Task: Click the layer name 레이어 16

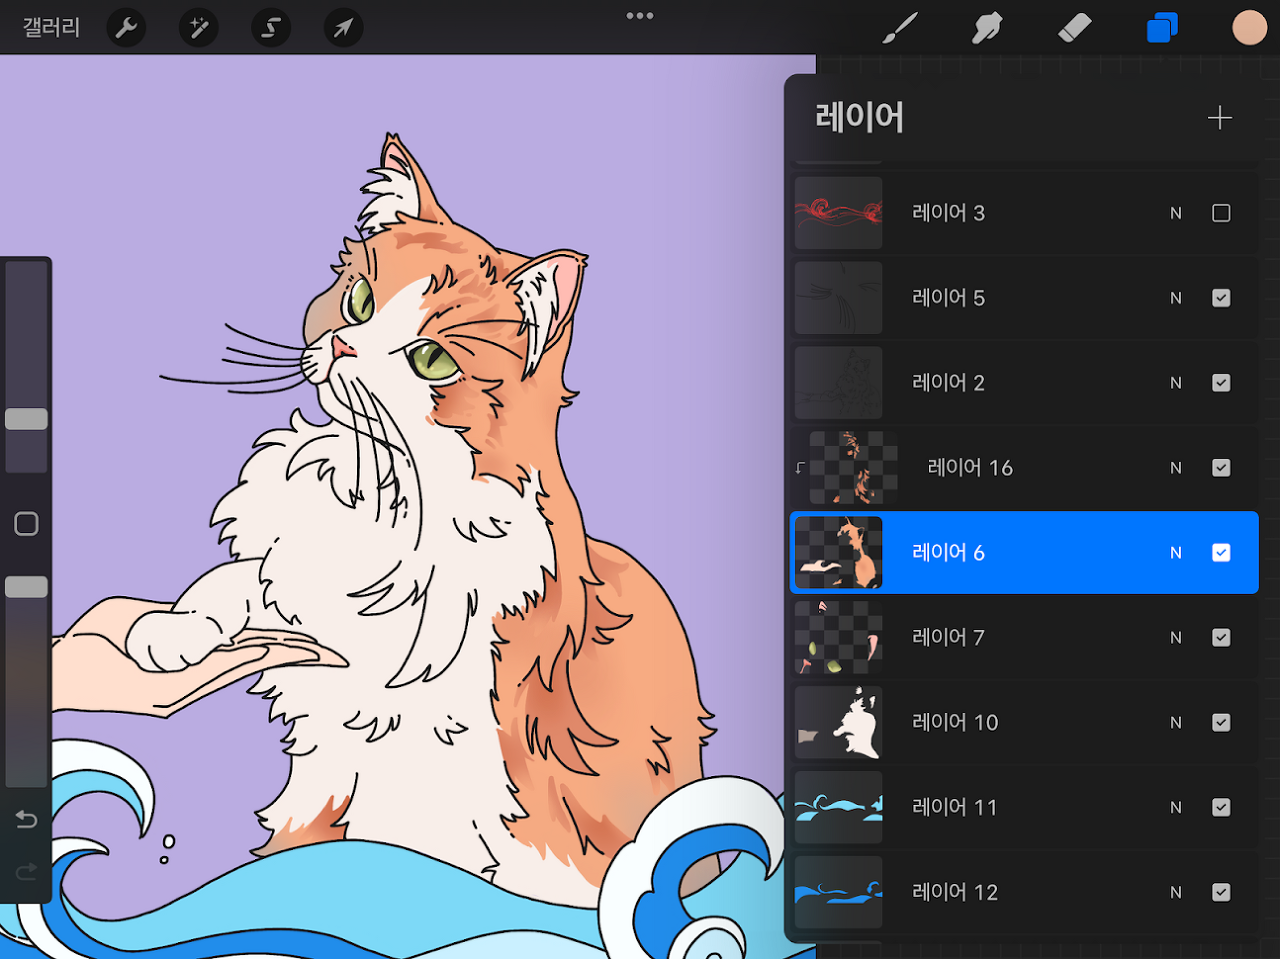Action: click(x=970, y=468)
